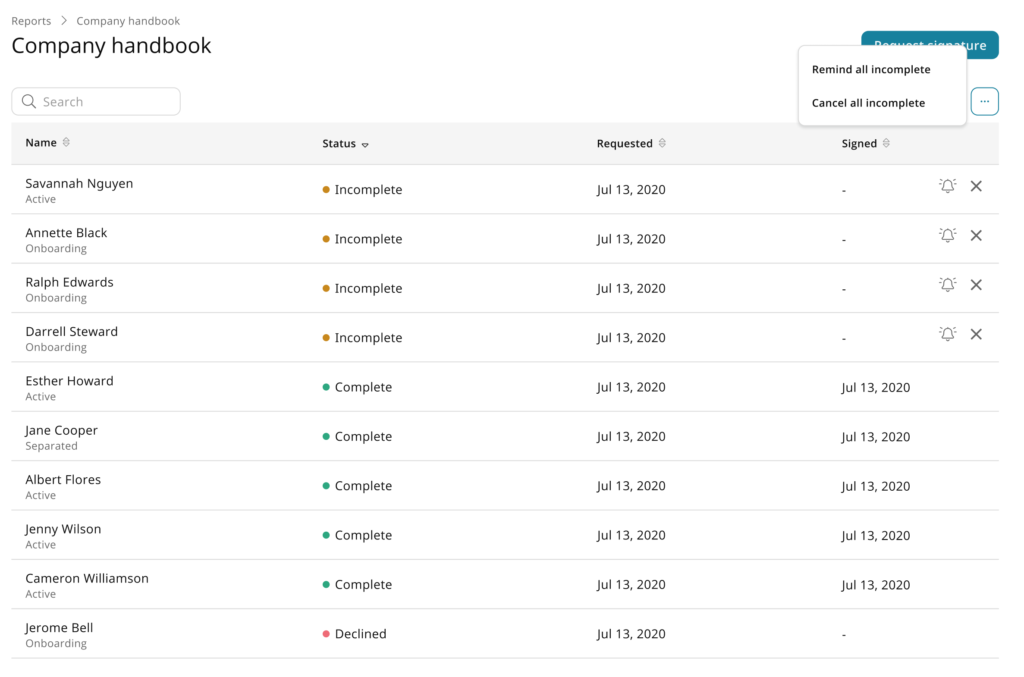Viewport: 1024px width, 677px height.
Task: Select Jerome Bell name
Action: 59,627
